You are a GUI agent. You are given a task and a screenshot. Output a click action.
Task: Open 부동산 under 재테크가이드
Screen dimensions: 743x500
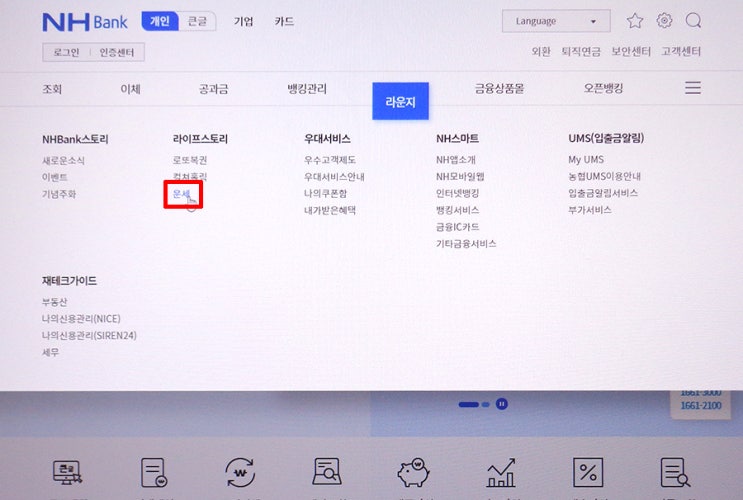pos(54,302)
